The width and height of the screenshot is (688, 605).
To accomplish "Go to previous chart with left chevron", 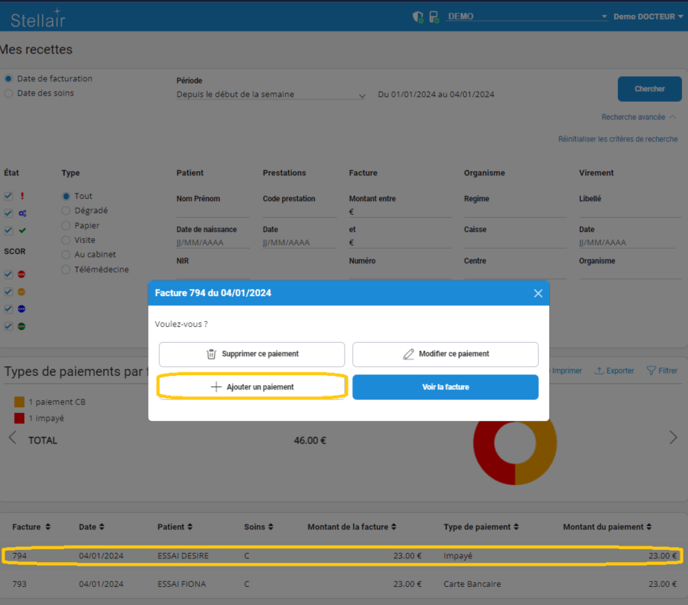I will [13, 438].
